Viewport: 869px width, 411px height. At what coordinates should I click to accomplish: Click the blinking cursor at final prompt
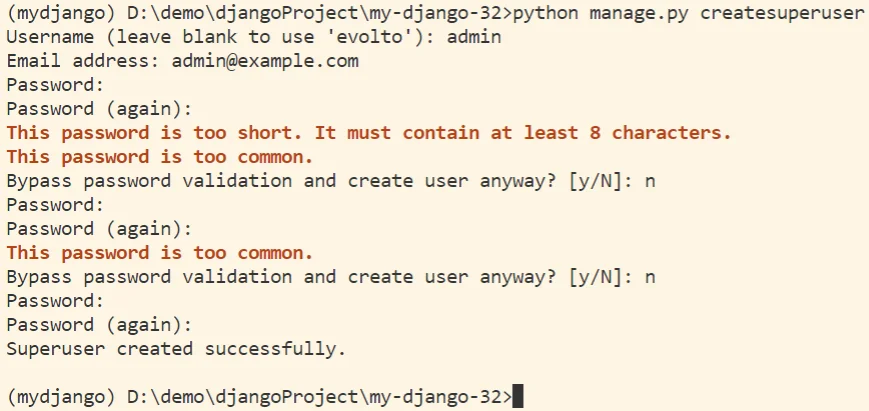[517, 397]
